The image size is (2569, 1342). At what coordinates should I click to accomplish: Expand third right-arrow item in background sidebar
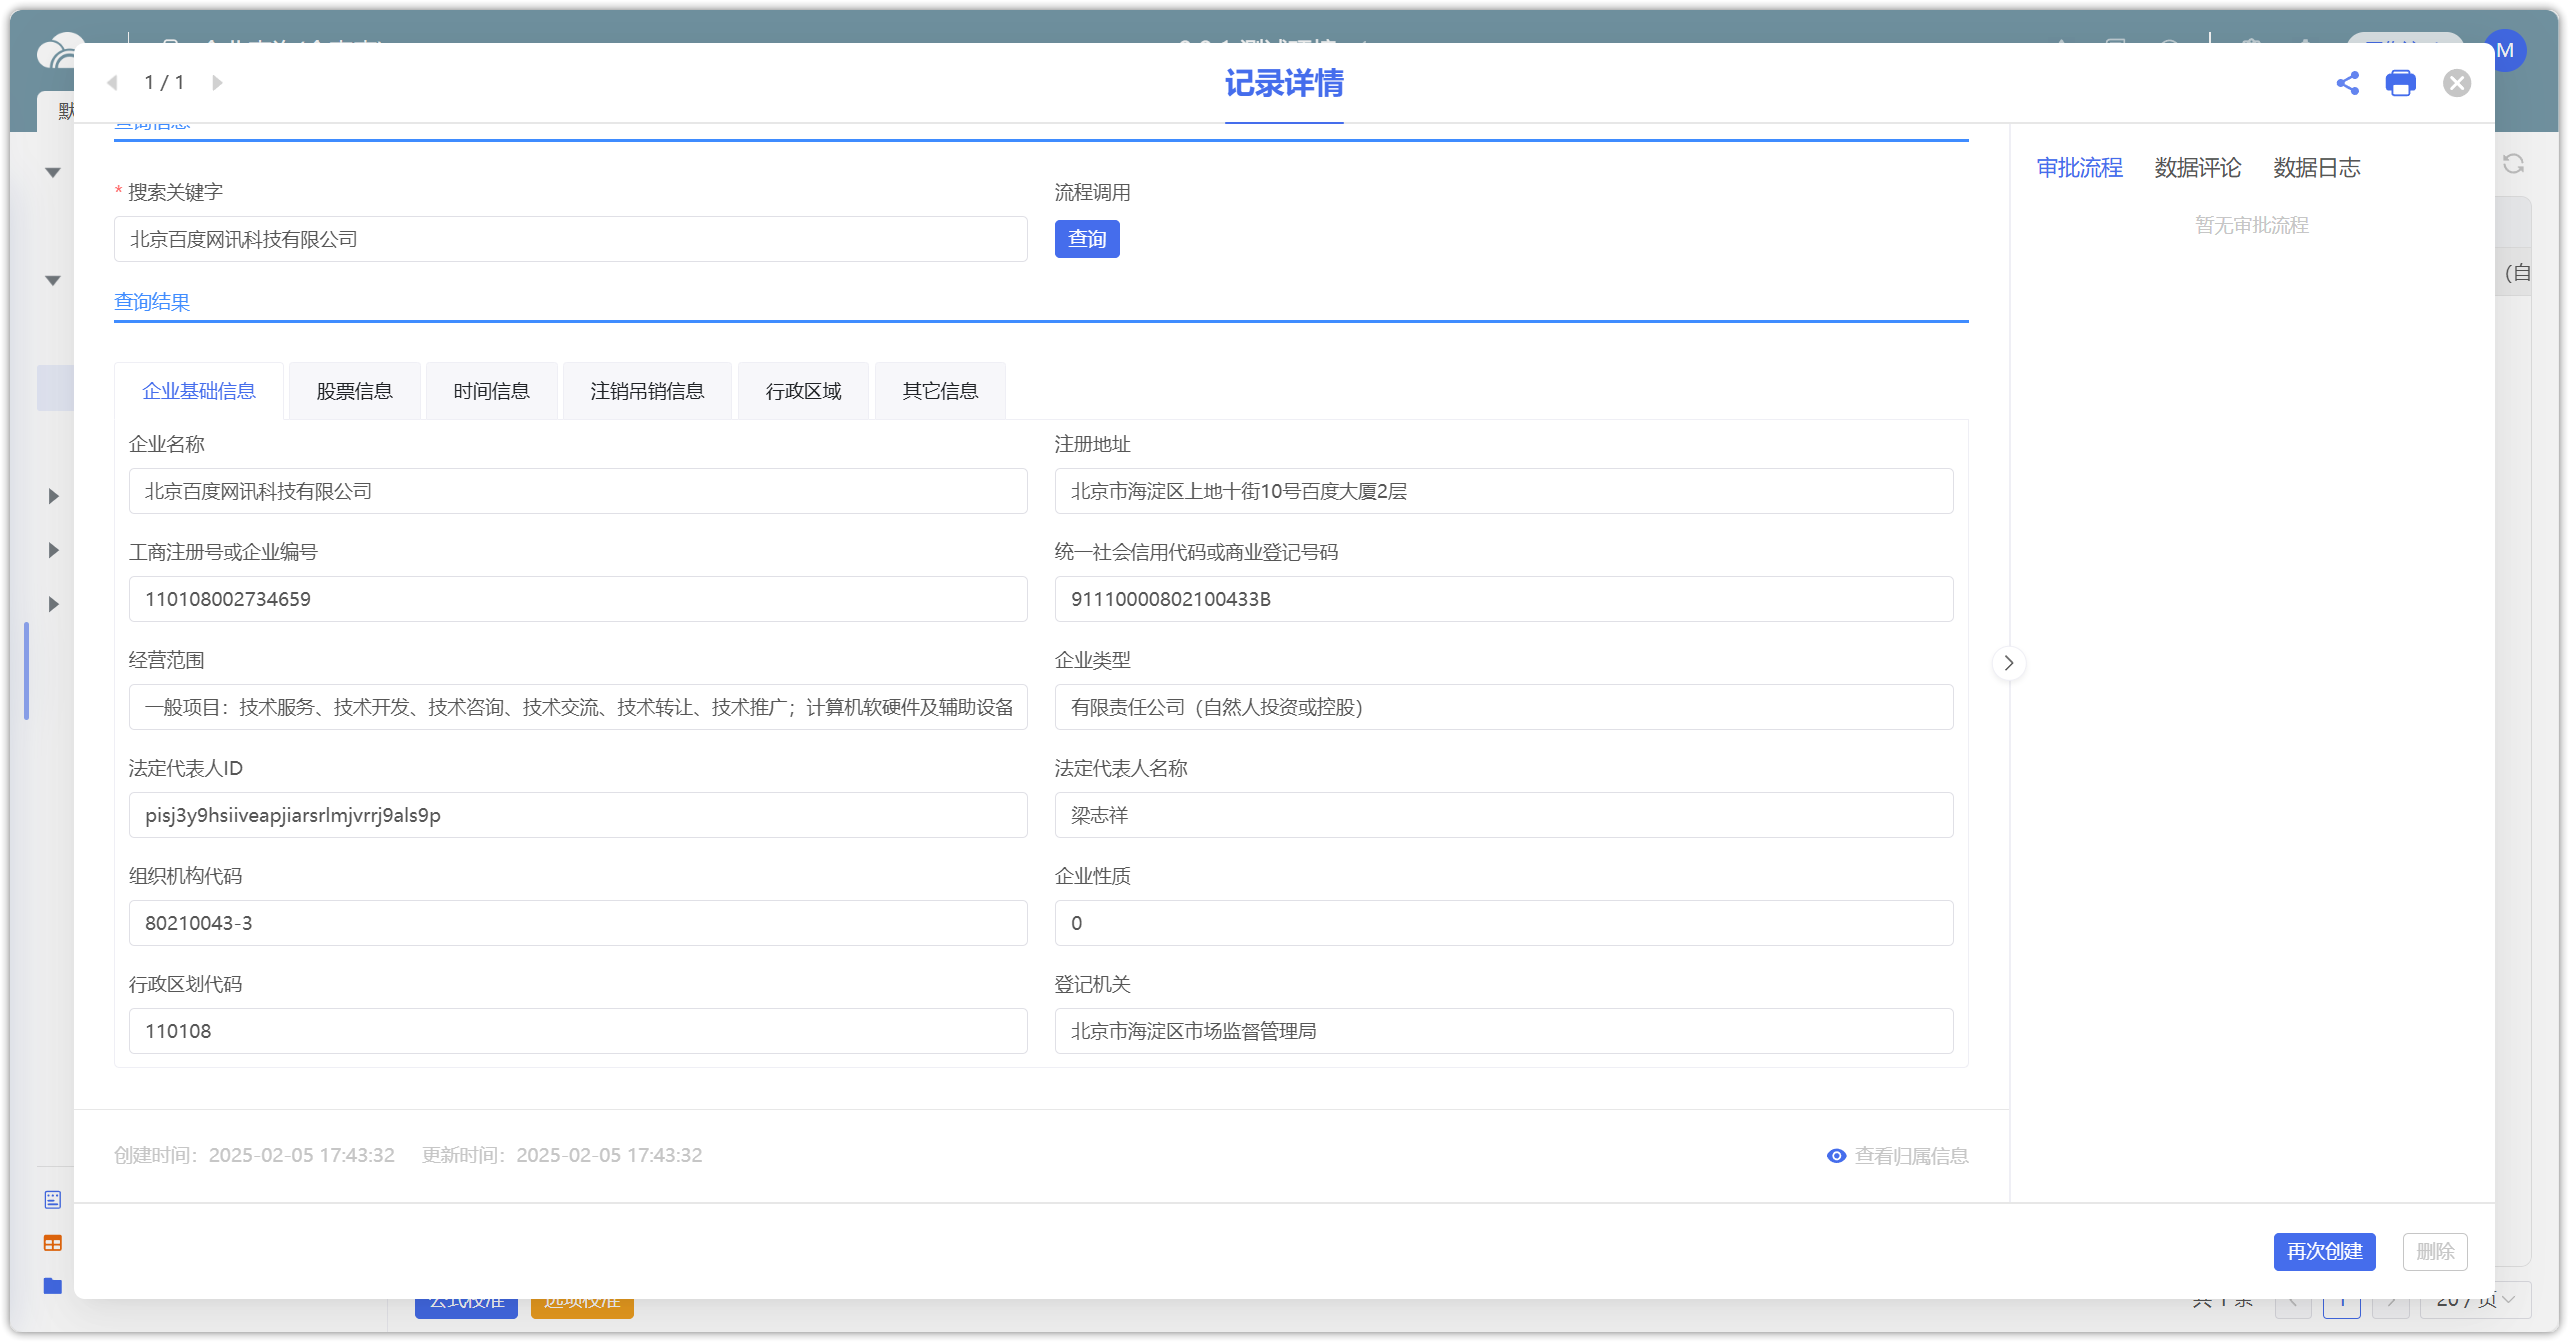click(54, 604)
